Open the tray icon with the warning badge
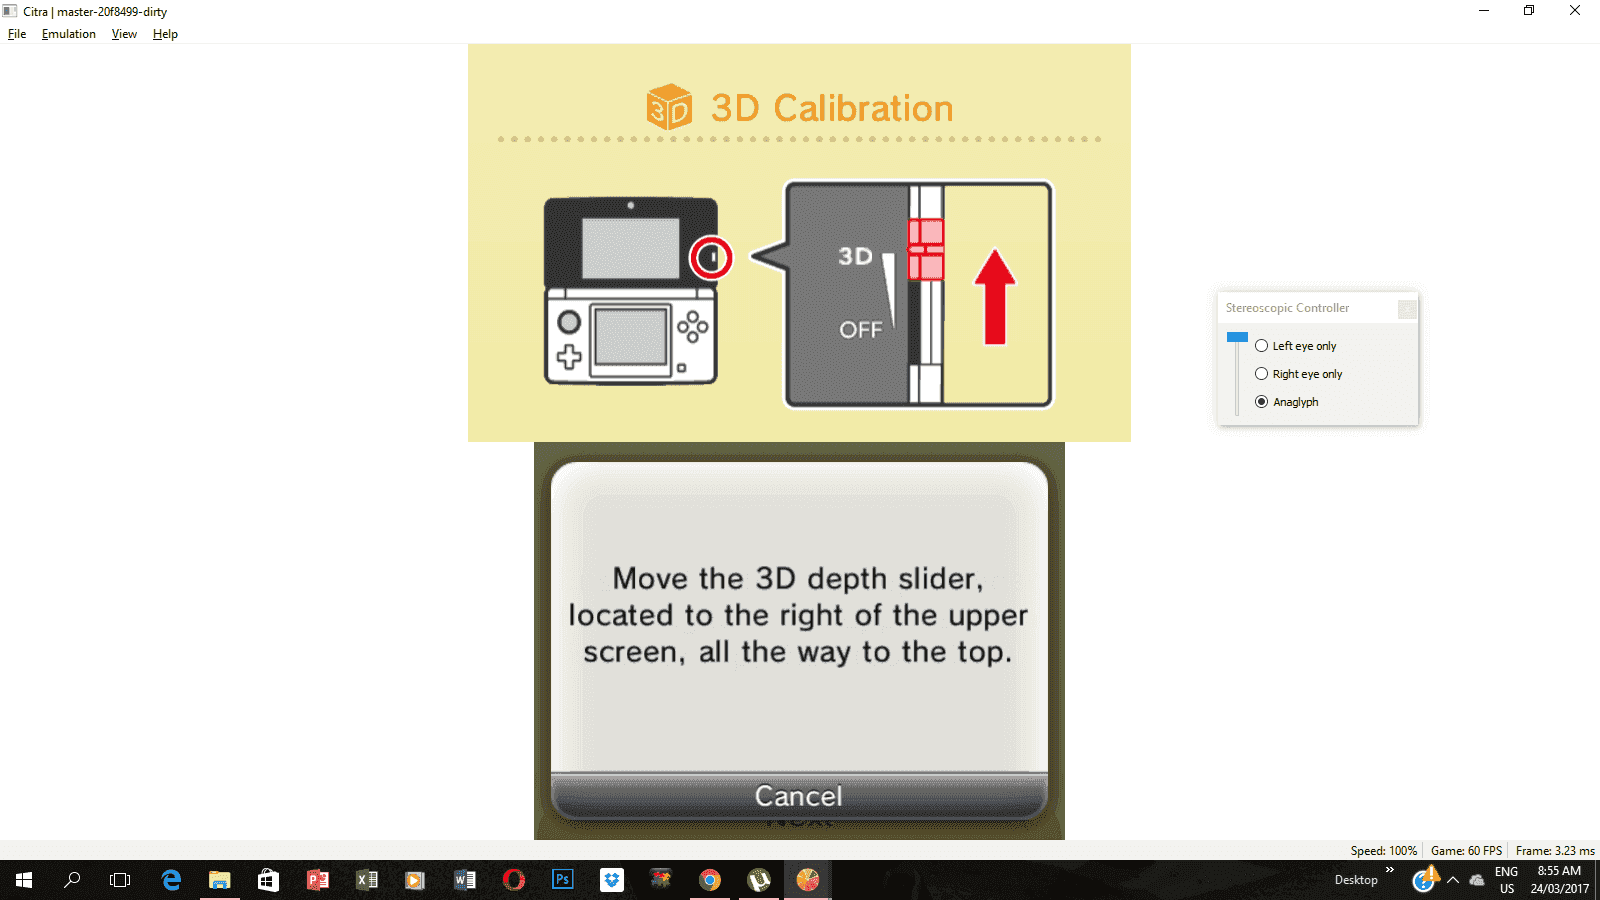Image resolution: width=1600 pixels, height=900 pixels. tap(1425, 879)
